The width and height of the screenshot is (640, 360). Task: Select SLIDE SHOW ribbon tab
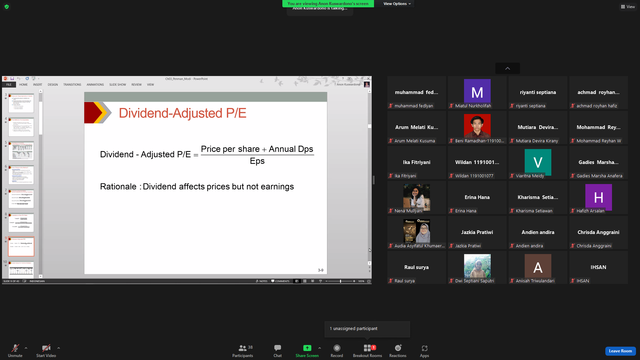[118, 84]
